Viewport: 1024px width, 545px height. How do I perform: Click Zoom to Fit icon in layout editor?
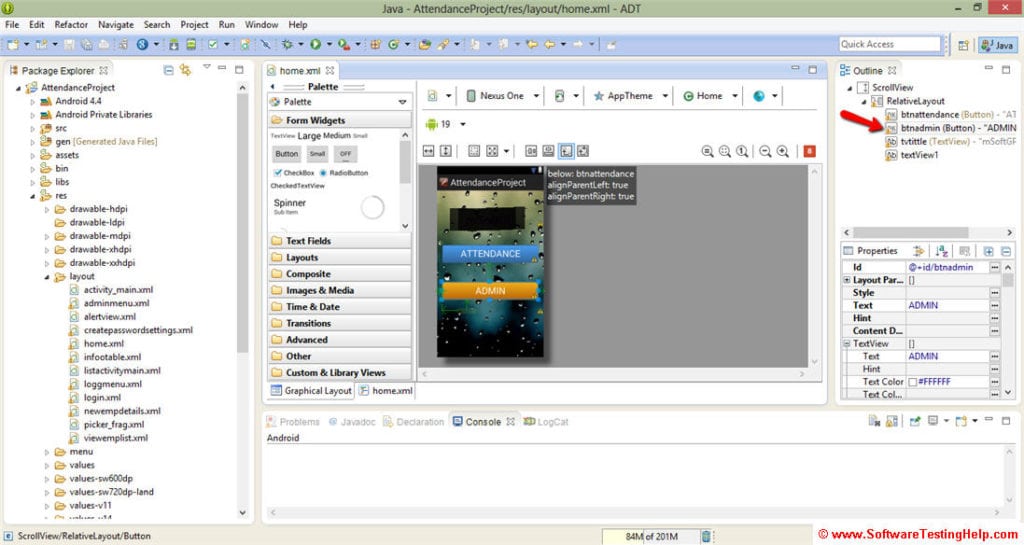click(x=725, y=151)
